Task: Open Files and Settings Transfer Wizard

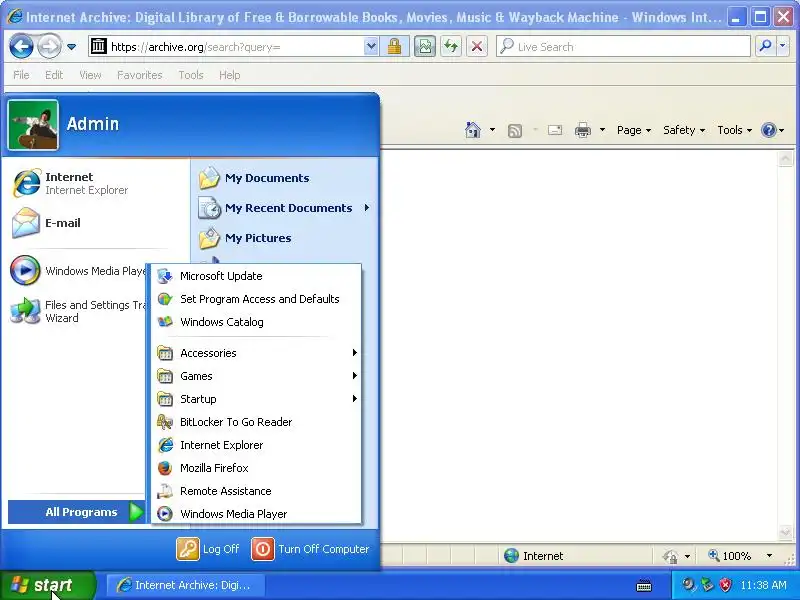Action: (78, 311)
